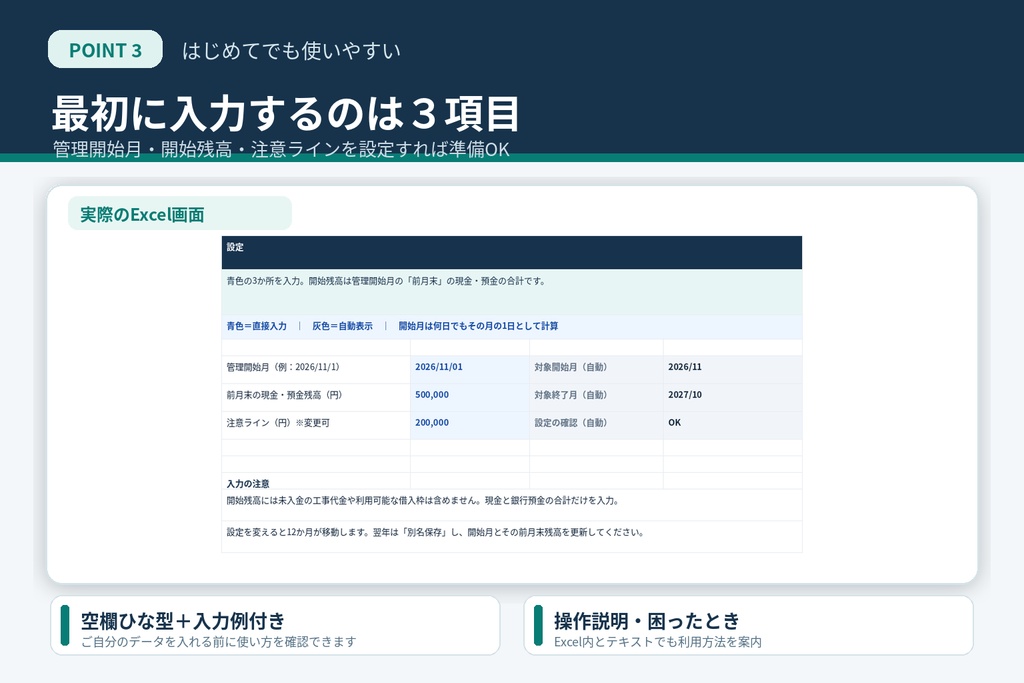Click the POINT 3 badge

[105, 50]
